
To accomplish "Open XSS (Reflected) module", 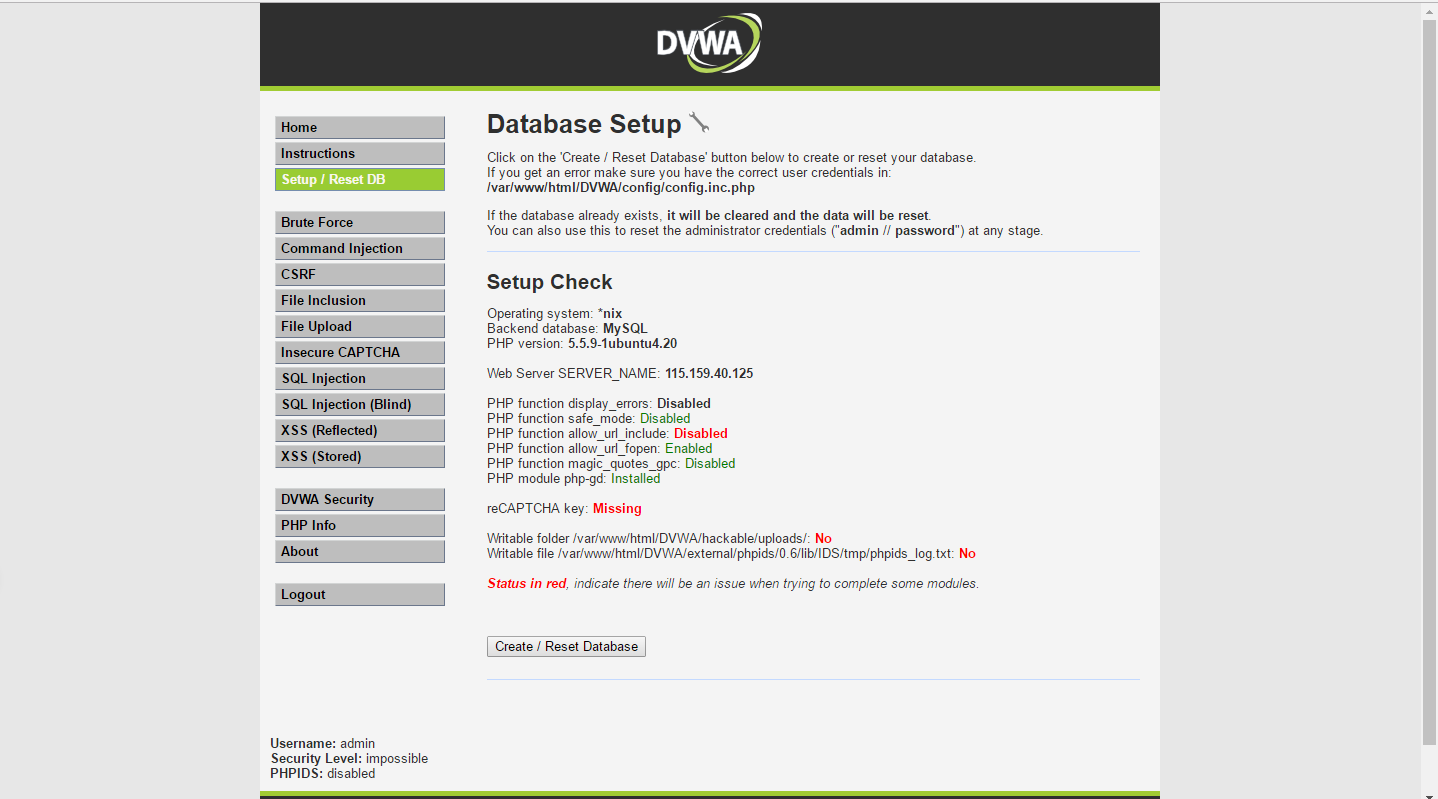I will tap(360, 430).
